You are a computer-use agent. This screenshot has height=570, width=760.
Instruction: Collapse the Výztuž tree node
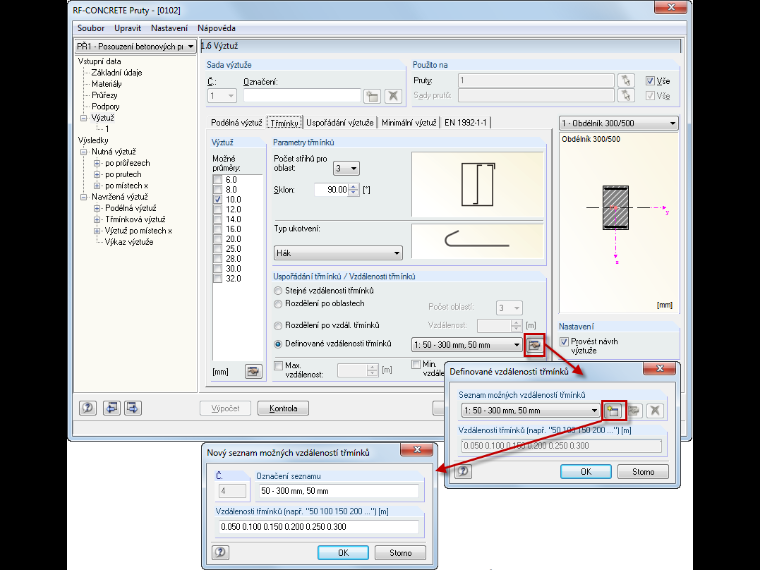click(x=83, y=118)
